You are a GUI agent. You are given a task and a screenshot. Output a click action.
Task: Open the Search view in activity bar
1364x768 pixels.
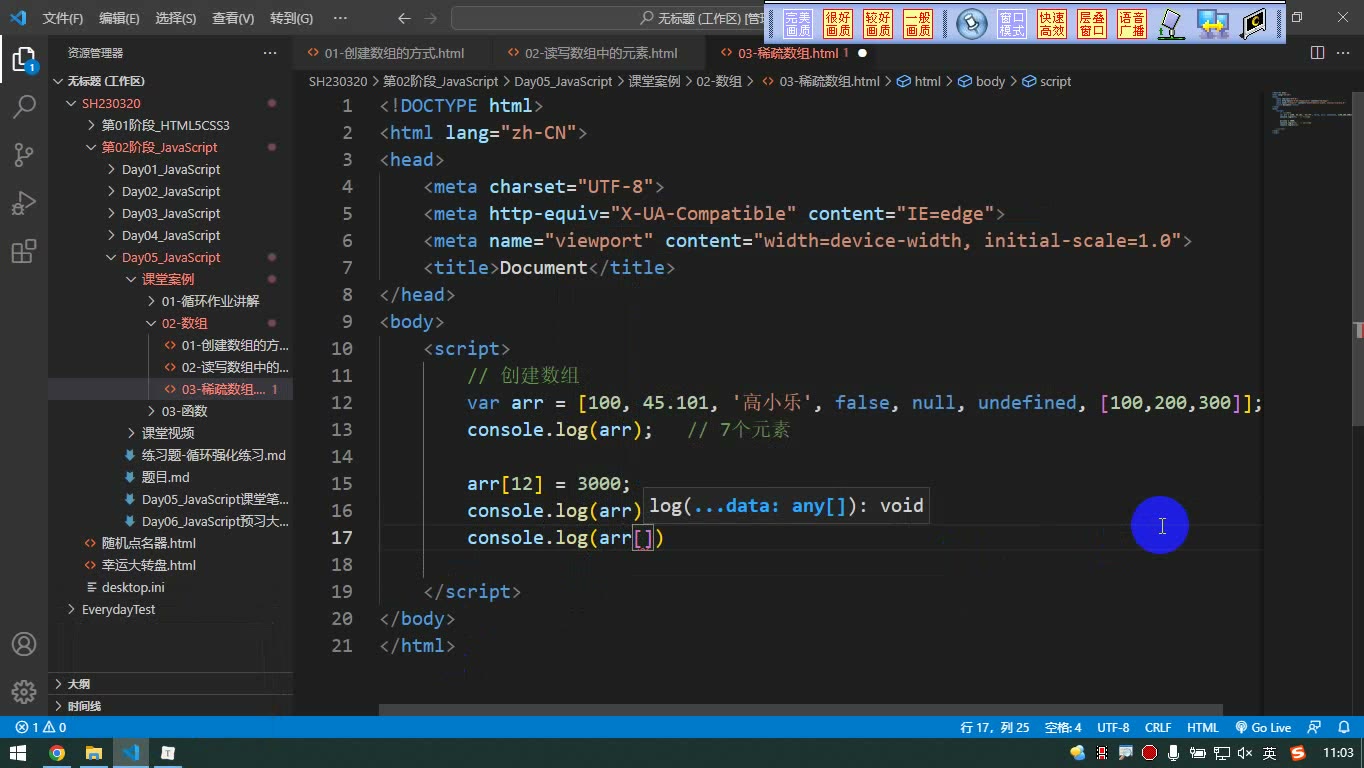(x=24, y=106)
